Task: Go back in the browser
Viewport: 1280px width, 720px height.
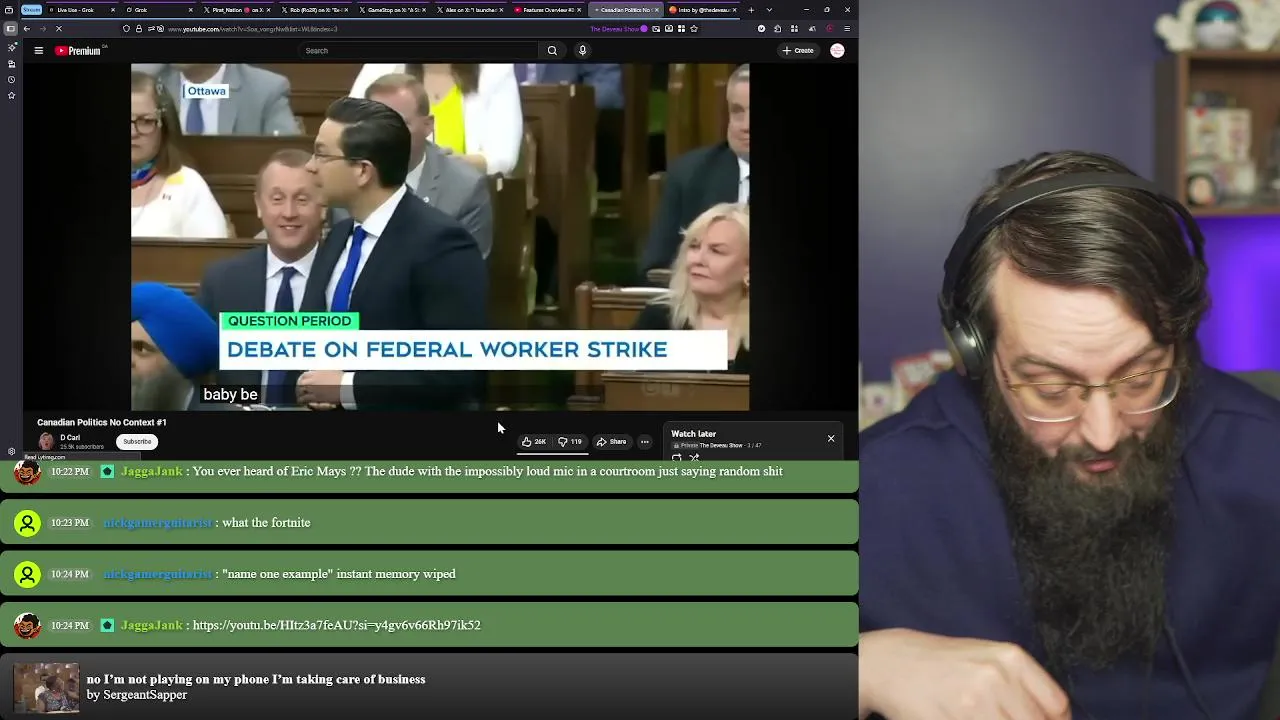Action: pyautogui.click(x=27, y=29)
